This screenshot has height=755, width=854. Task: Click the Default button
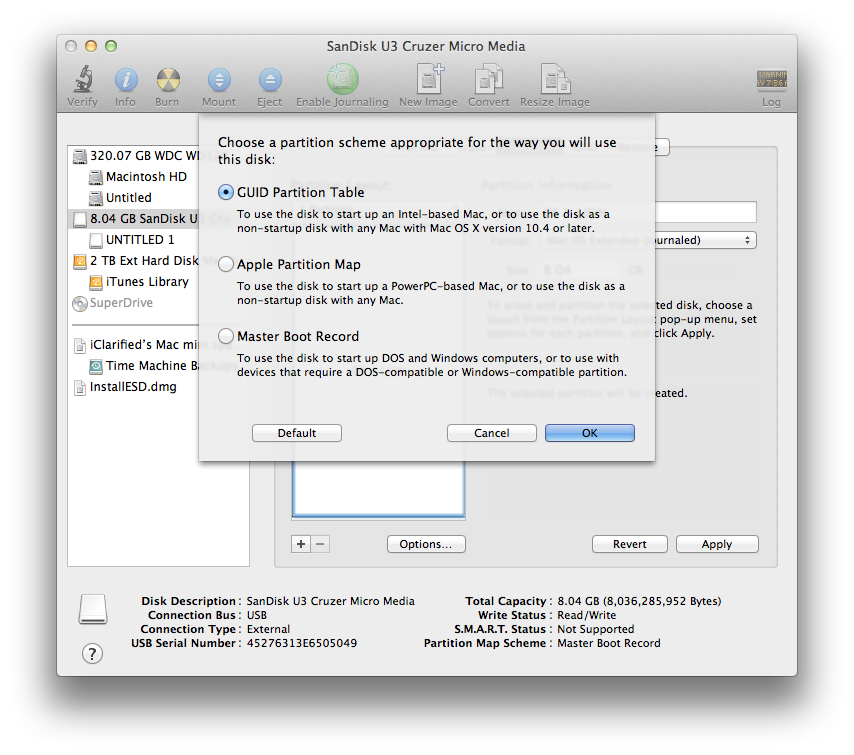(297, 433)
